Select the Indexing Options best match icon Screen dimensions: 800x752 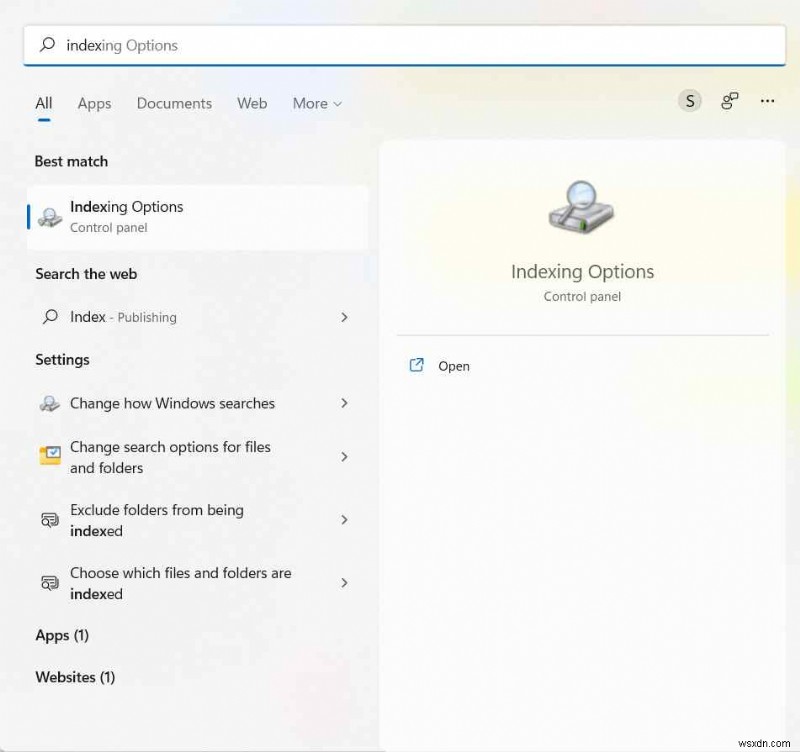point(48,216)
